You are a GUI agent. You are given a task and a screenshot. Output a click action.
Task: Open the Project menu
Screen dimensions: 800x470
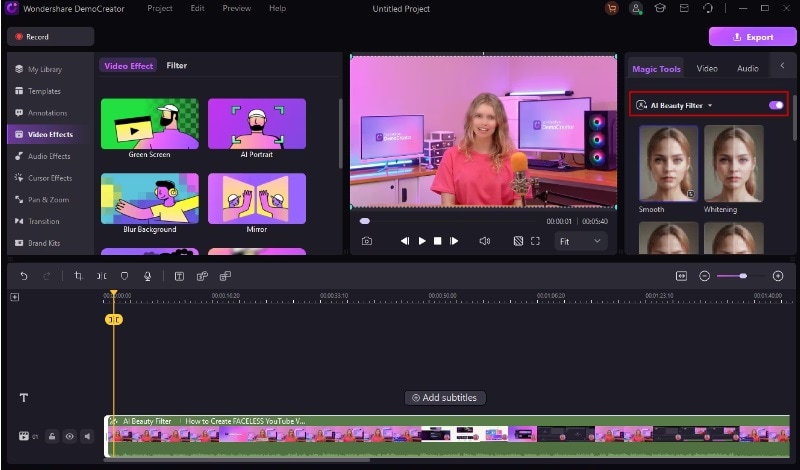tap(160, 8)
